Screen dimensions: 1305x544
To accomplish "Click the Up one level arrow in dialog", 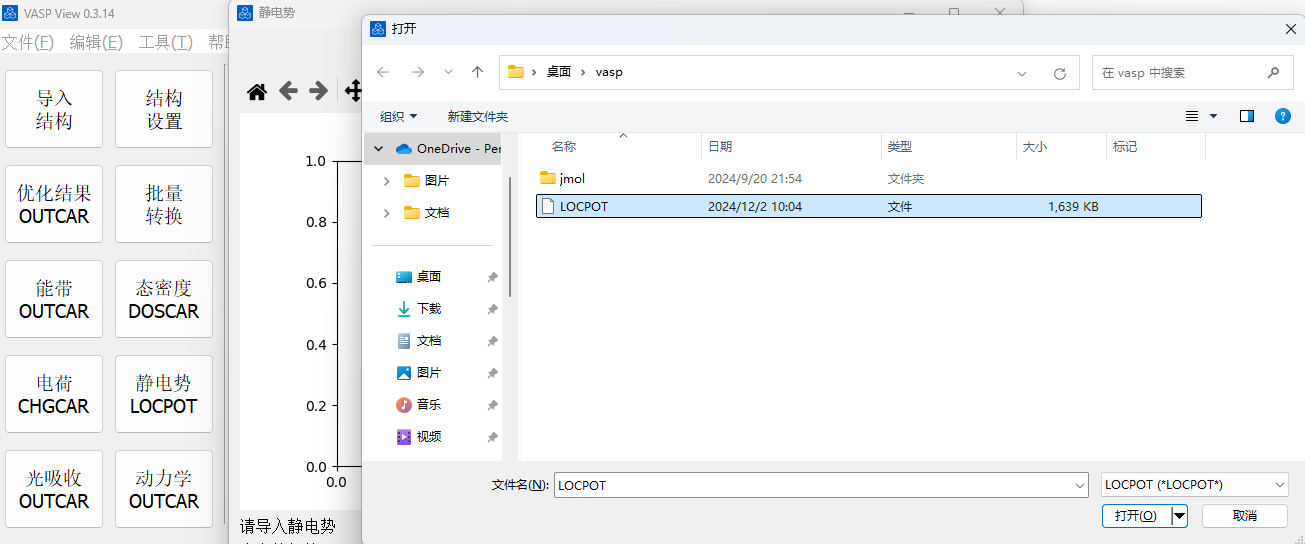I will (478, 72).
